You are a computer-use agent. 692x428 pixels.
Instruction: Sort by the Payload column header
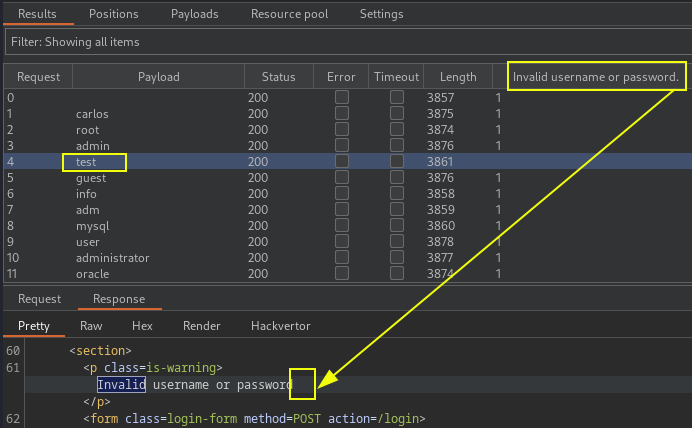[158, 77]
